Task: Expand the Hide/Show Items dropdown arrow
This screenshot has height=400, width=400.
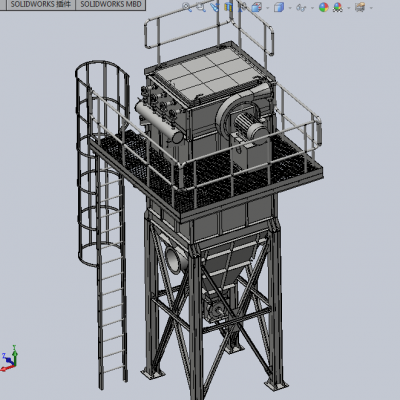Action: click(x=312, y=7)
